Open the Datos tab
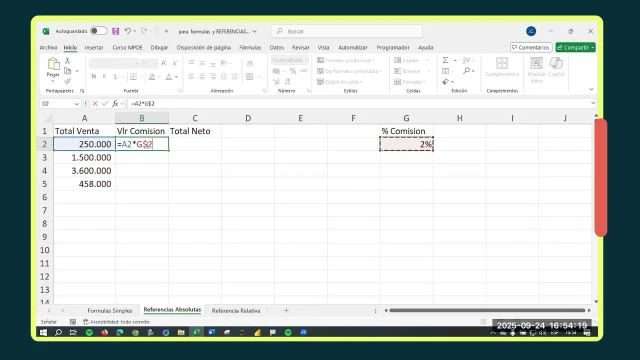The width and height of the screenshot is (640, 360). 277,47
